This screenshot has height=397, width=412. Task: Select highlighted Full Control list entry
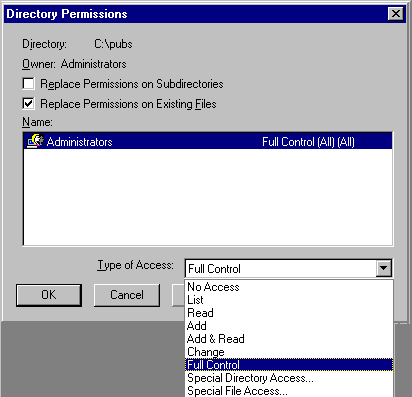(x=289, y=365)
